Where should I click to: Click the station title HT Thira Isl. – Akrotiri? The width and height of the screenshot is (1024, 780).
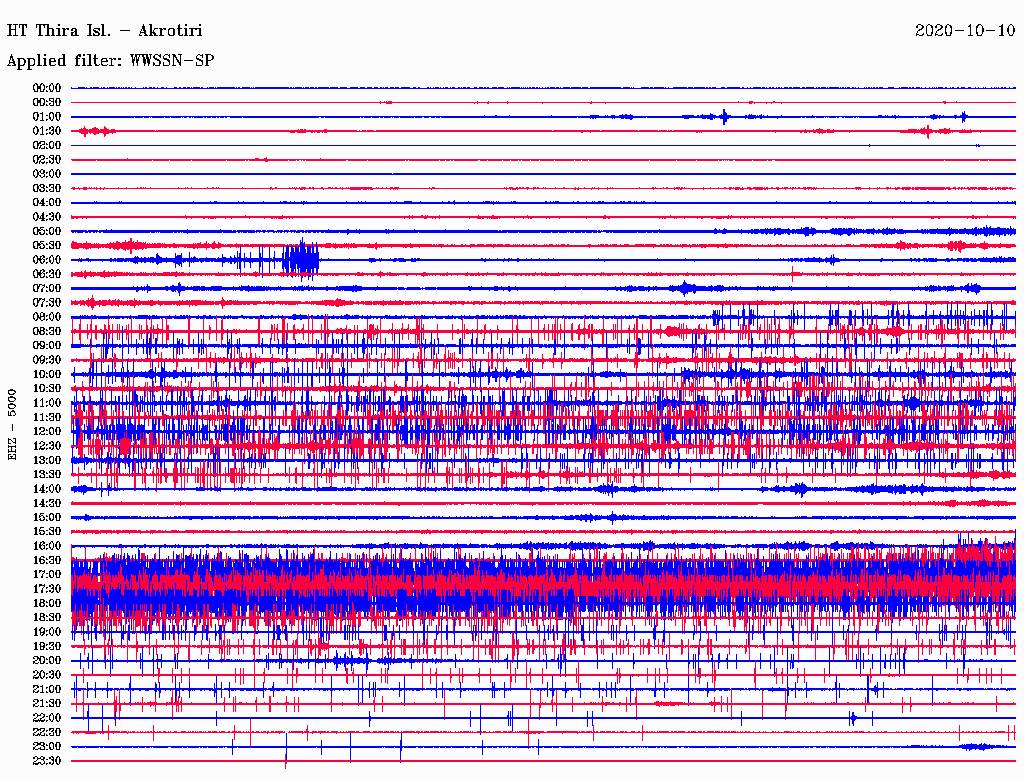coord(104,31)
